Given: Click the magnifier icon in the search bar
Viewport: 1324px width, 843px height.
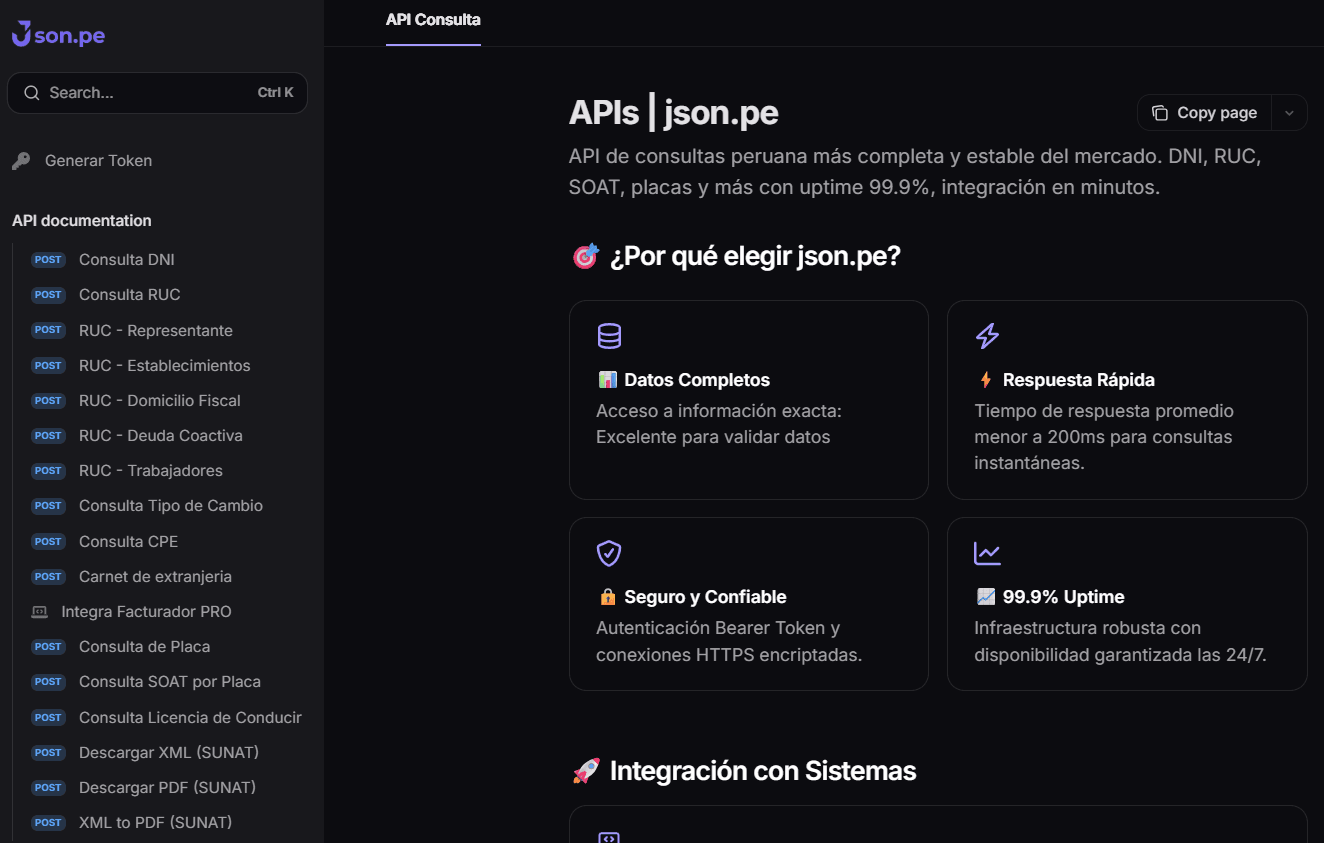Looking at the screenshot, I should [31, 92].
